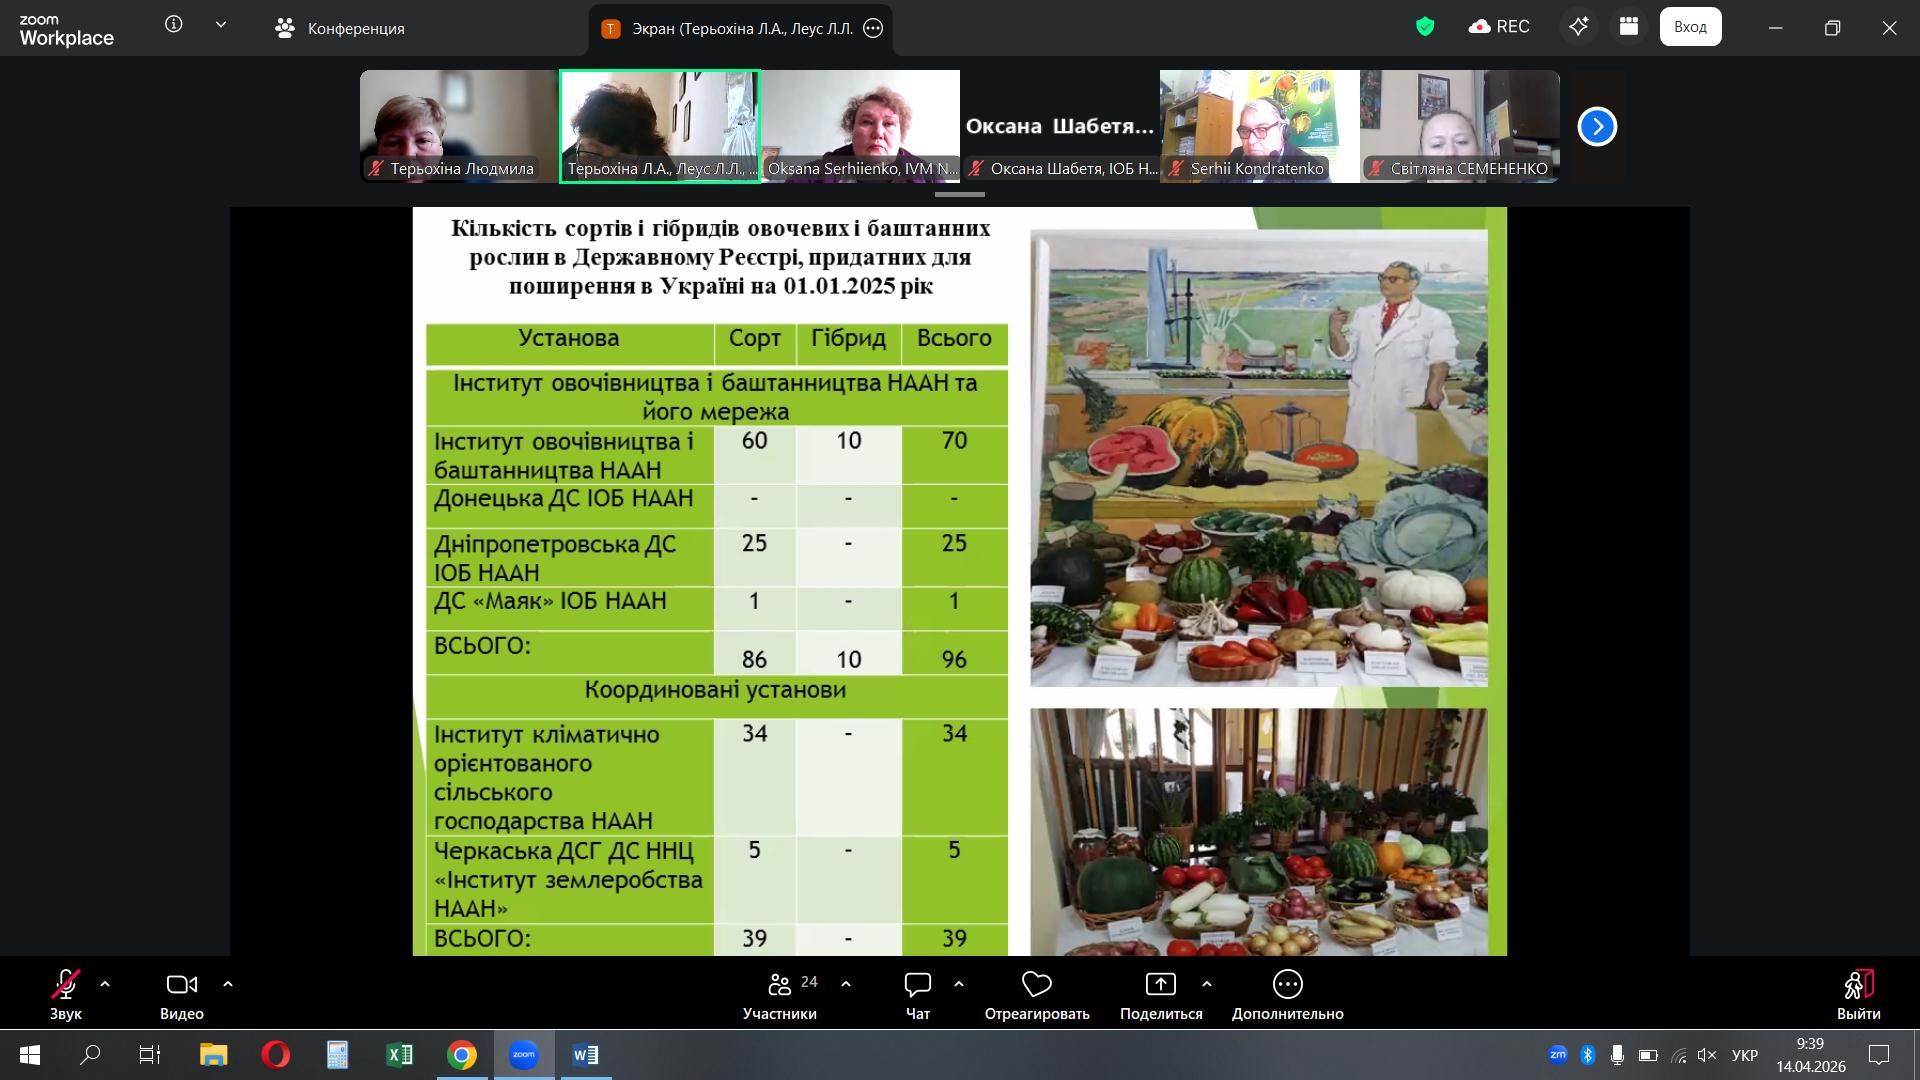This screenshot has width=1920, height=1080.
Task: Switch to the Конференция tab
Action: pos(340,28)
